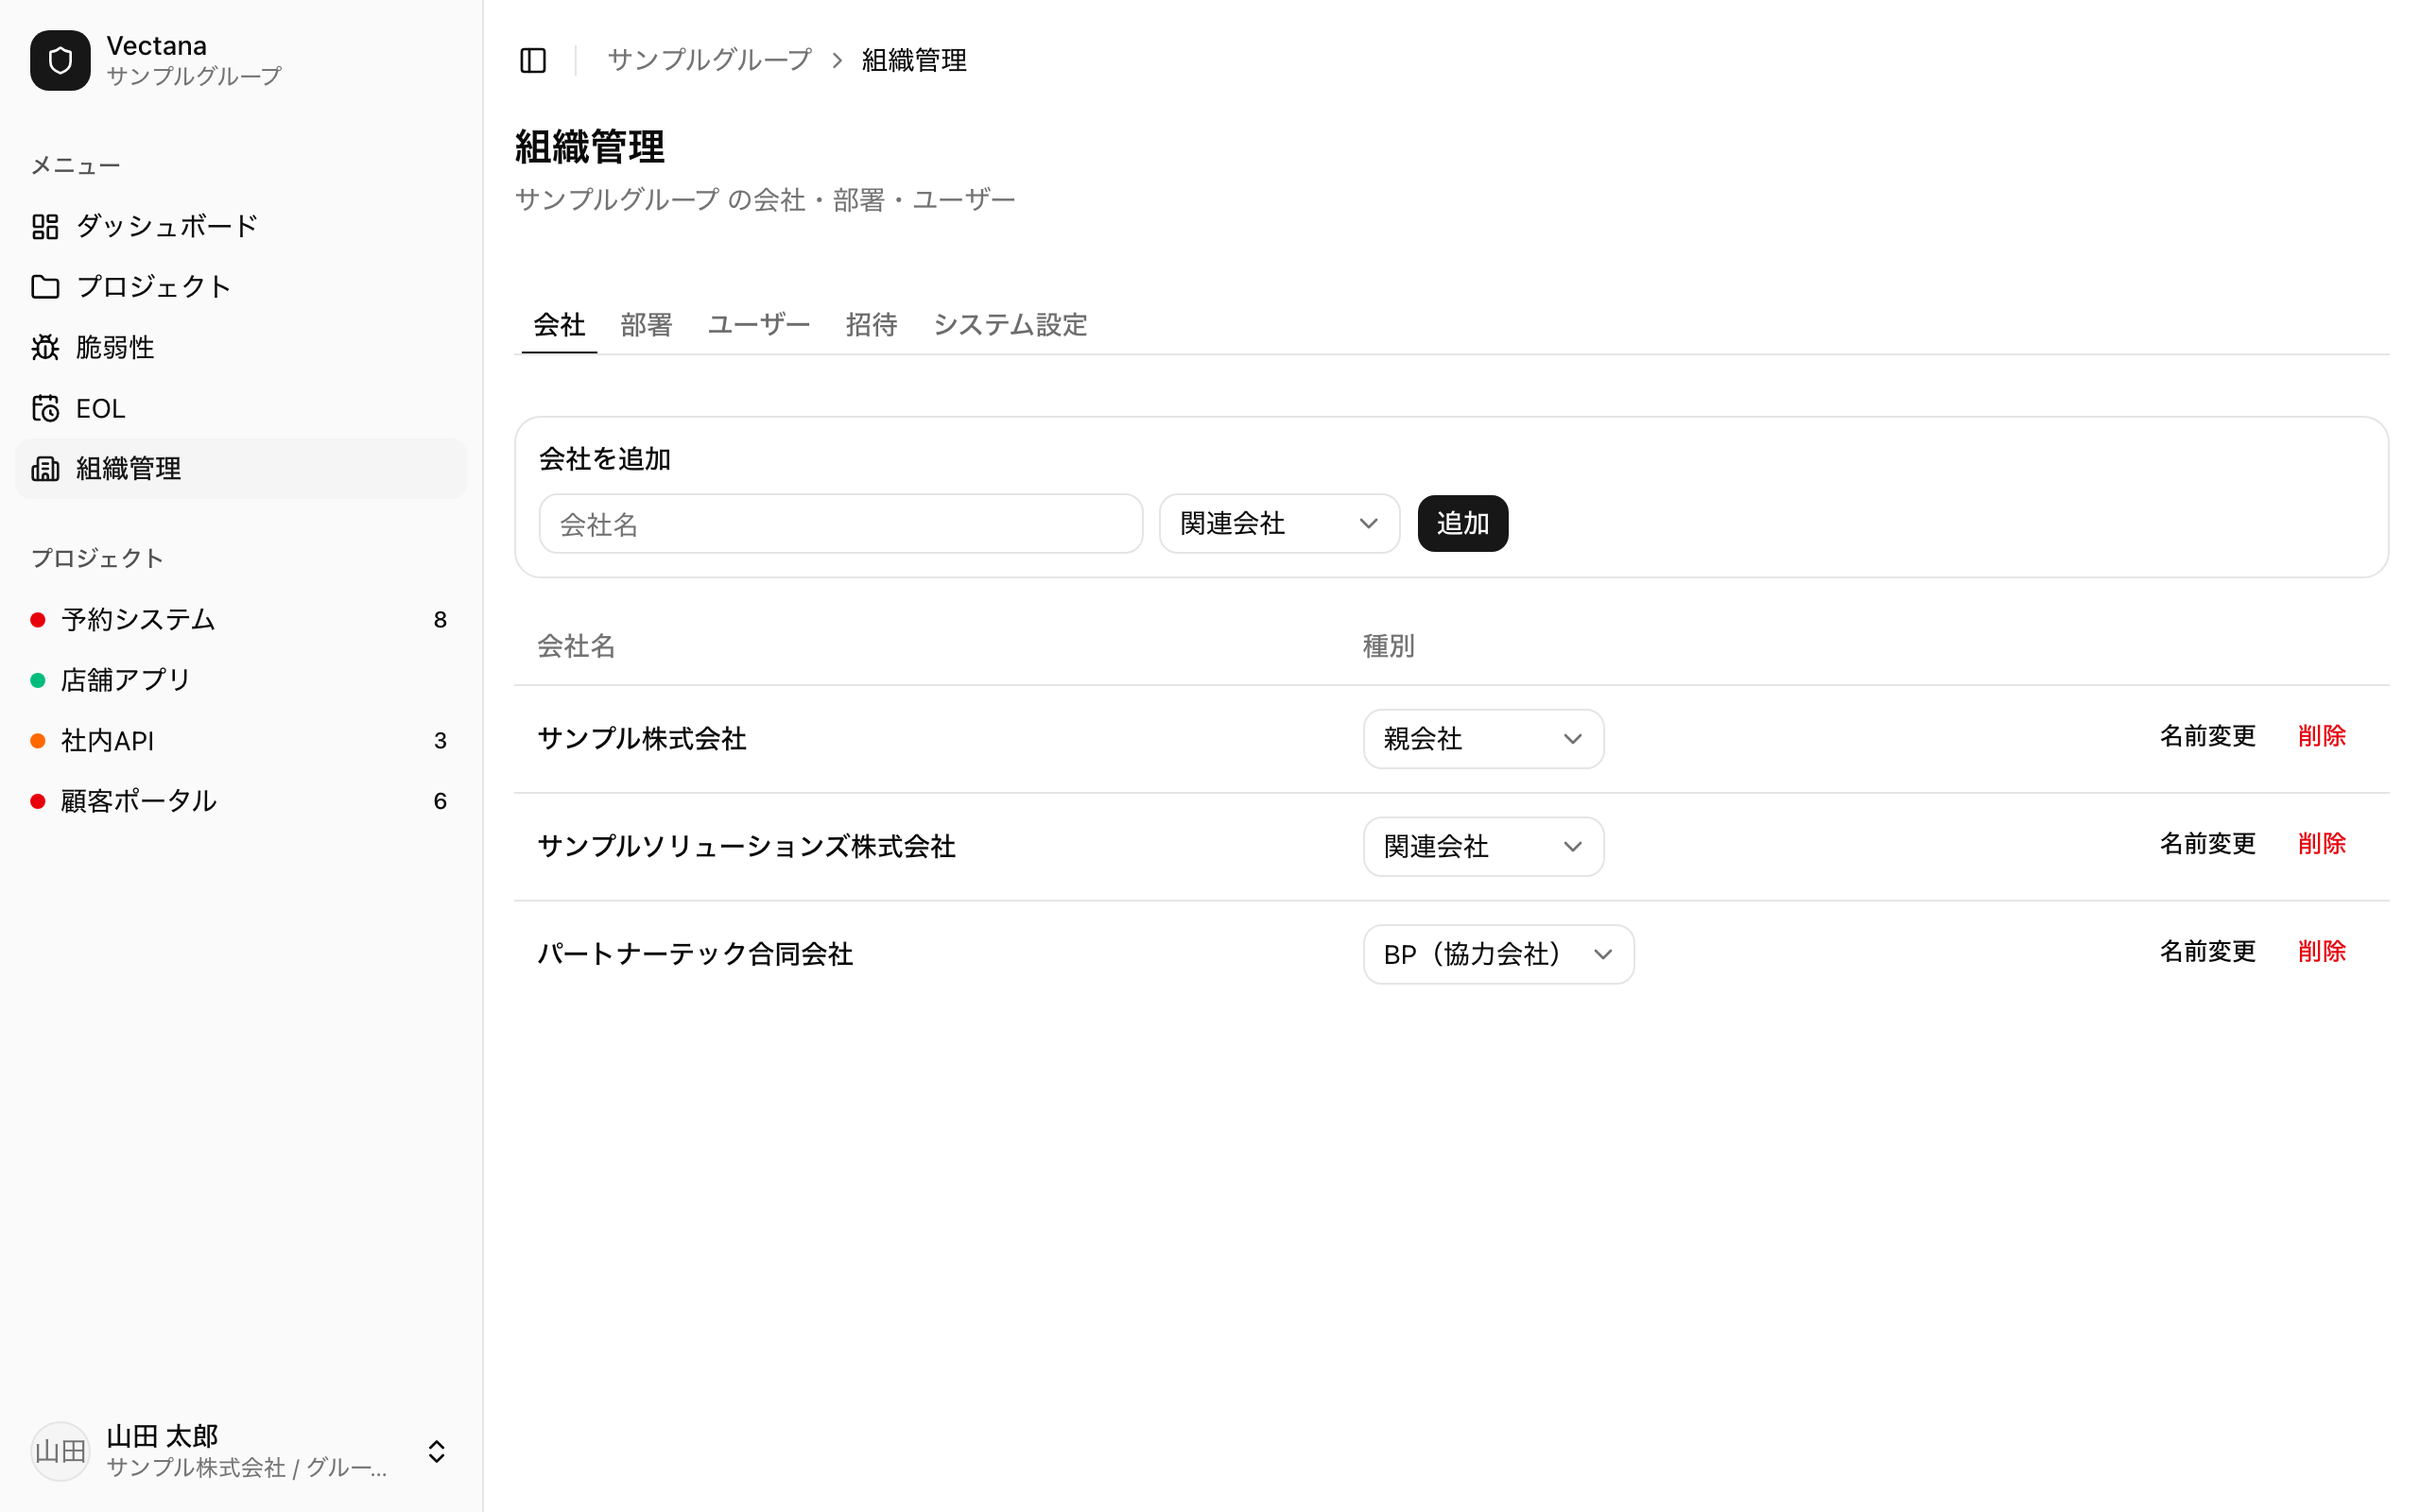Image resolution: width=2420 pixels, height=1512 pixels.
Task: Click 削除 for サンプルソリューションズ株式会社
Action: [x=2321, y=844]
